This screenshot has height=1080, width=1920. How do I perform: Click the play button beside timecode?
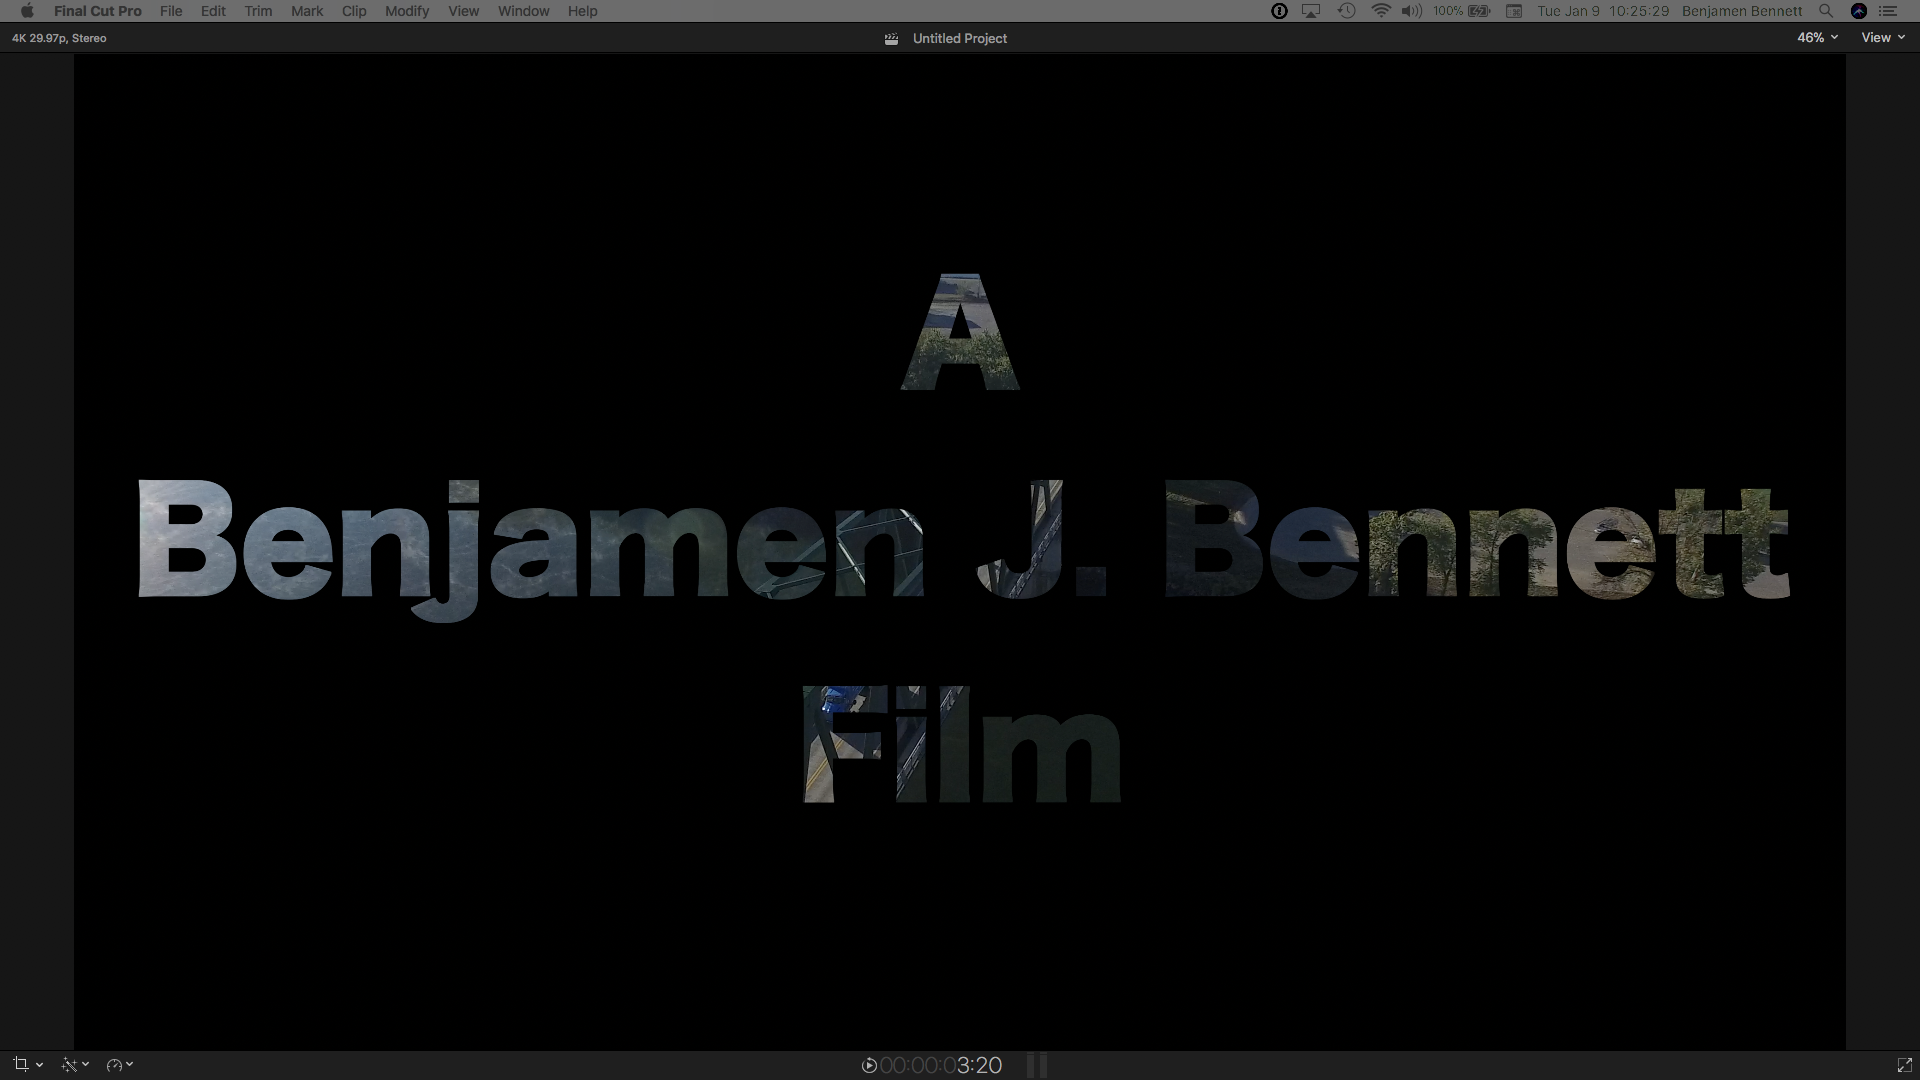(869, 1066)
